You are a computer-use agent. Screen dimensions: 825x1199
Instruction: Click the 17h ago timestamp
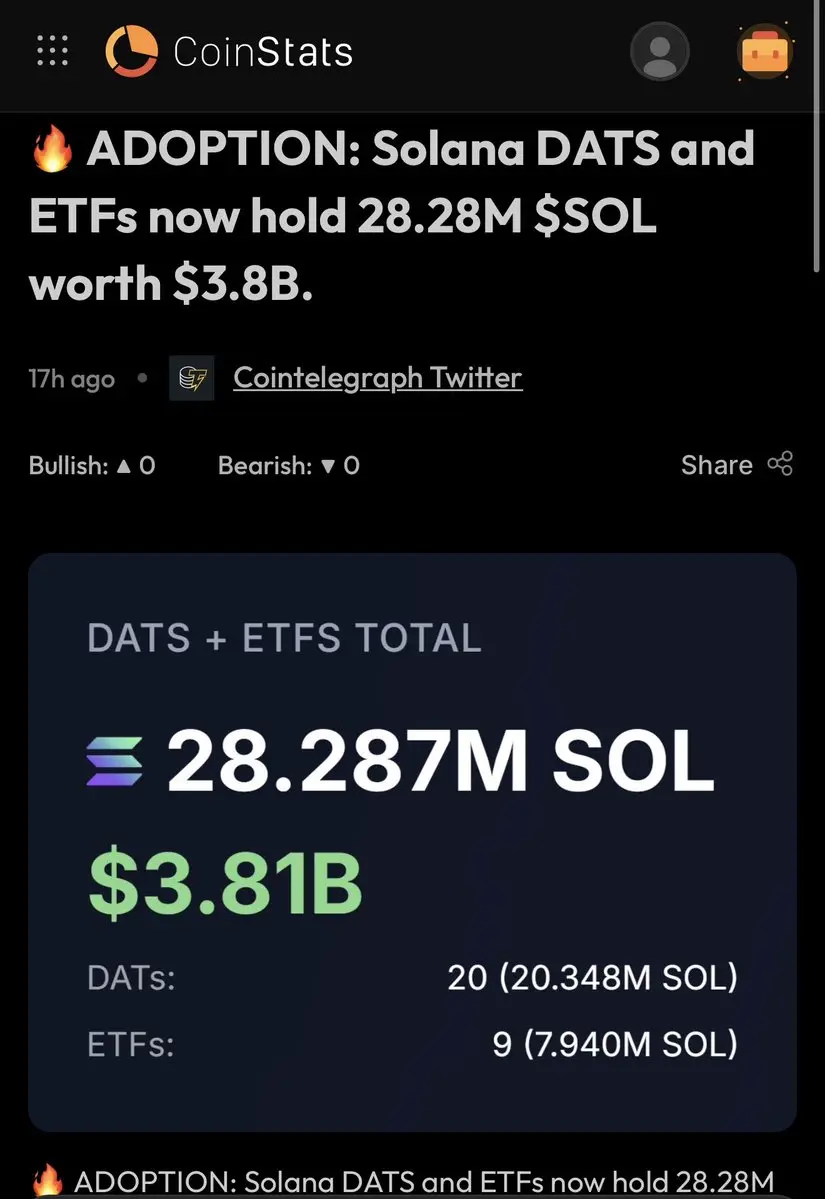(72, 380)
